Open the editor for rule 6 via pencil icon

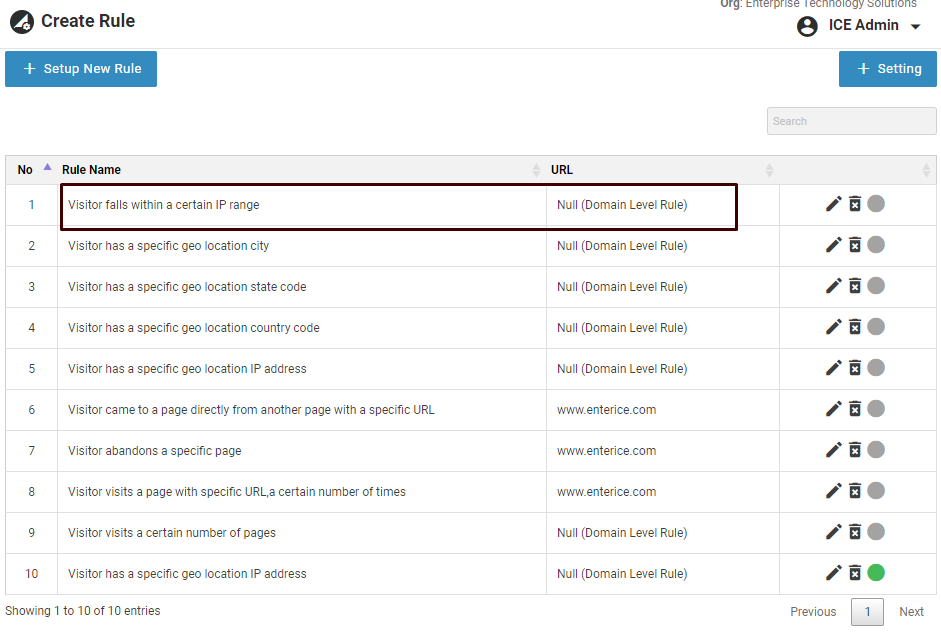coord(833,409)
